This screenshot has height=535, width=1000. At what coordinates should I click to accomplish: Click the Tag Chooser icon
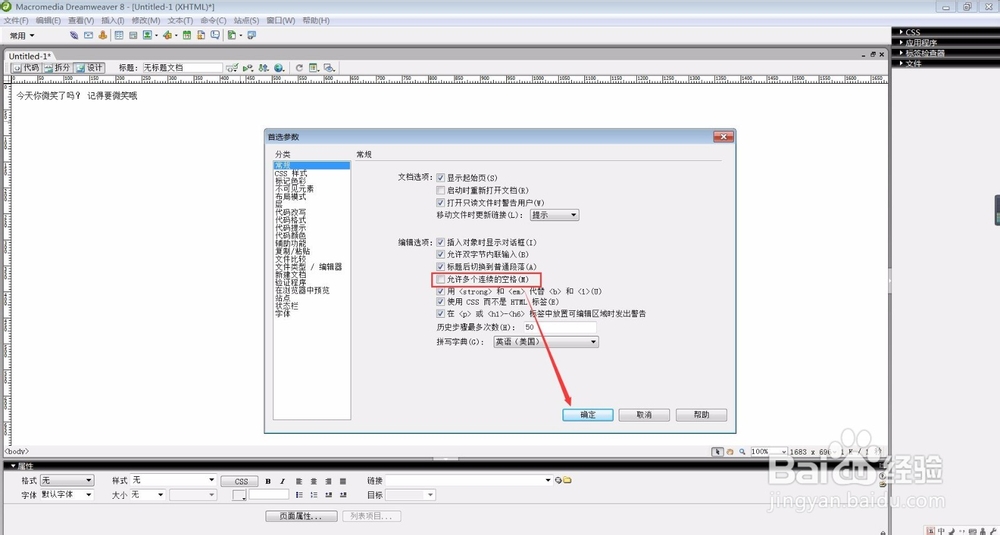[x=252, y=35]
